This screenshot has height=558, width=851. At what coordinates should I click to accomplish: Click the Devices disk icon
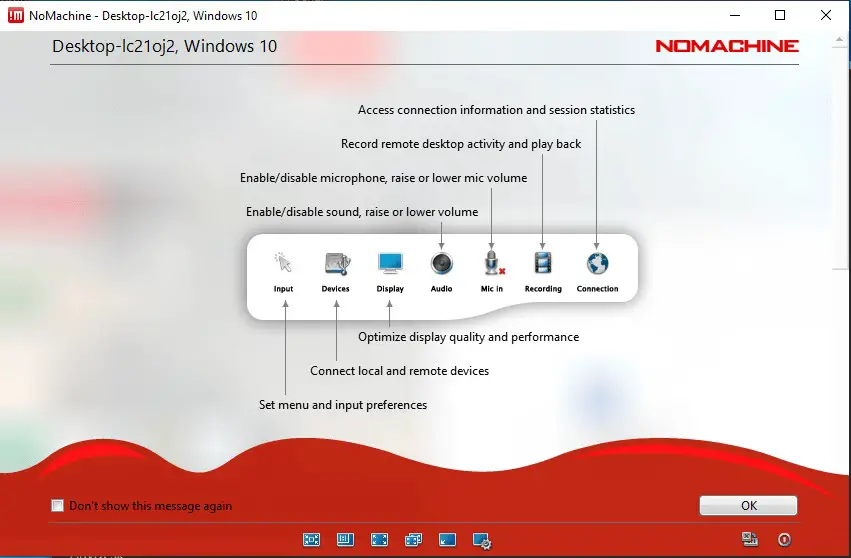pos(337,264)
